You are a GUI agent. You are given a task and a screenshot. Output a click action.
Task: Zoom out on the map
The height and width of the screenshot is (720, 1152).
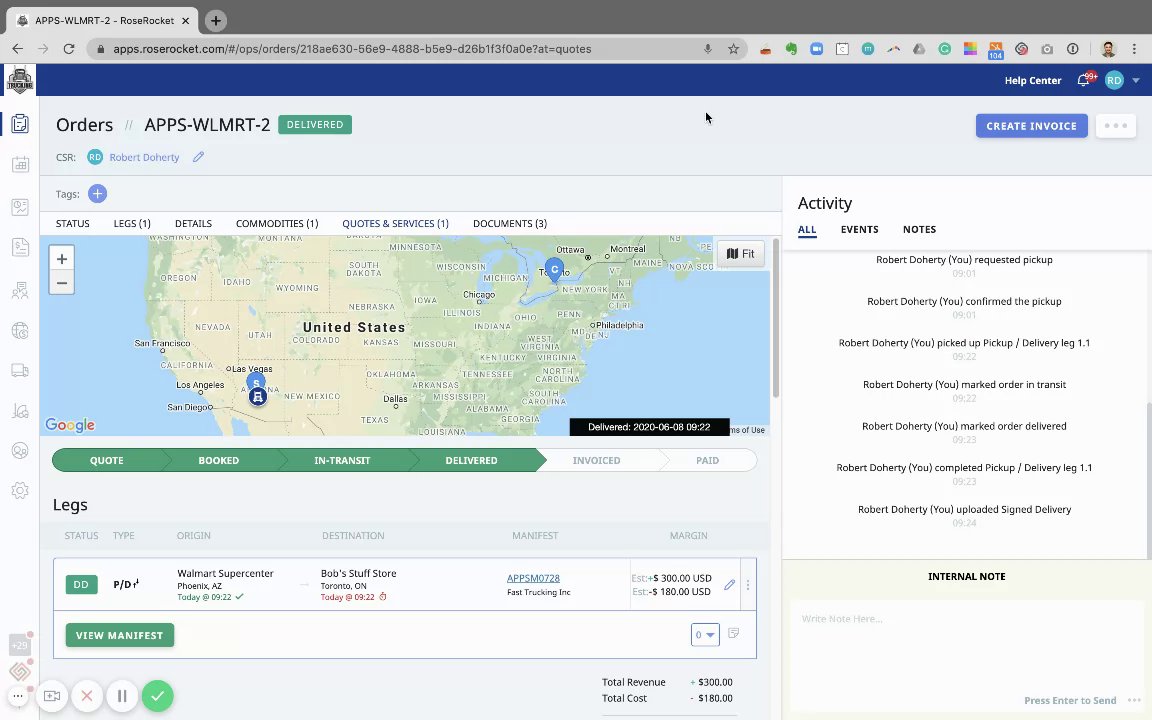tap(62, 283)
